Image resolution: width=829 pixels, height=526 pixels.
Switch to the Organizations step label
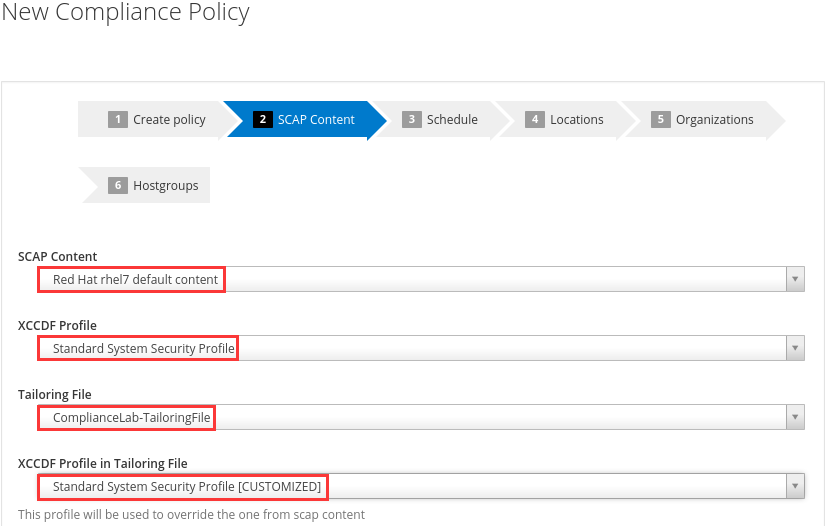point(714,120)
